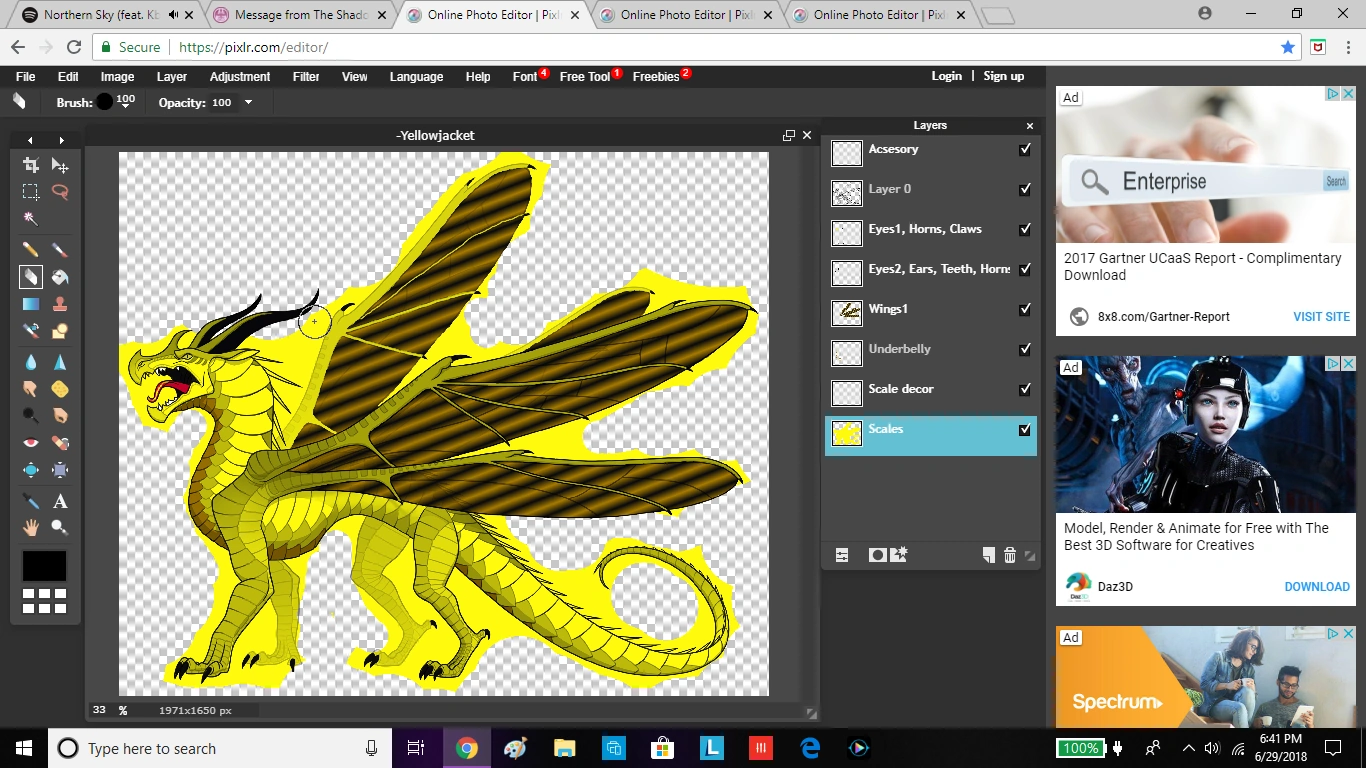Toggle visibility of Underbelly layer

(x=1024, y=349)
